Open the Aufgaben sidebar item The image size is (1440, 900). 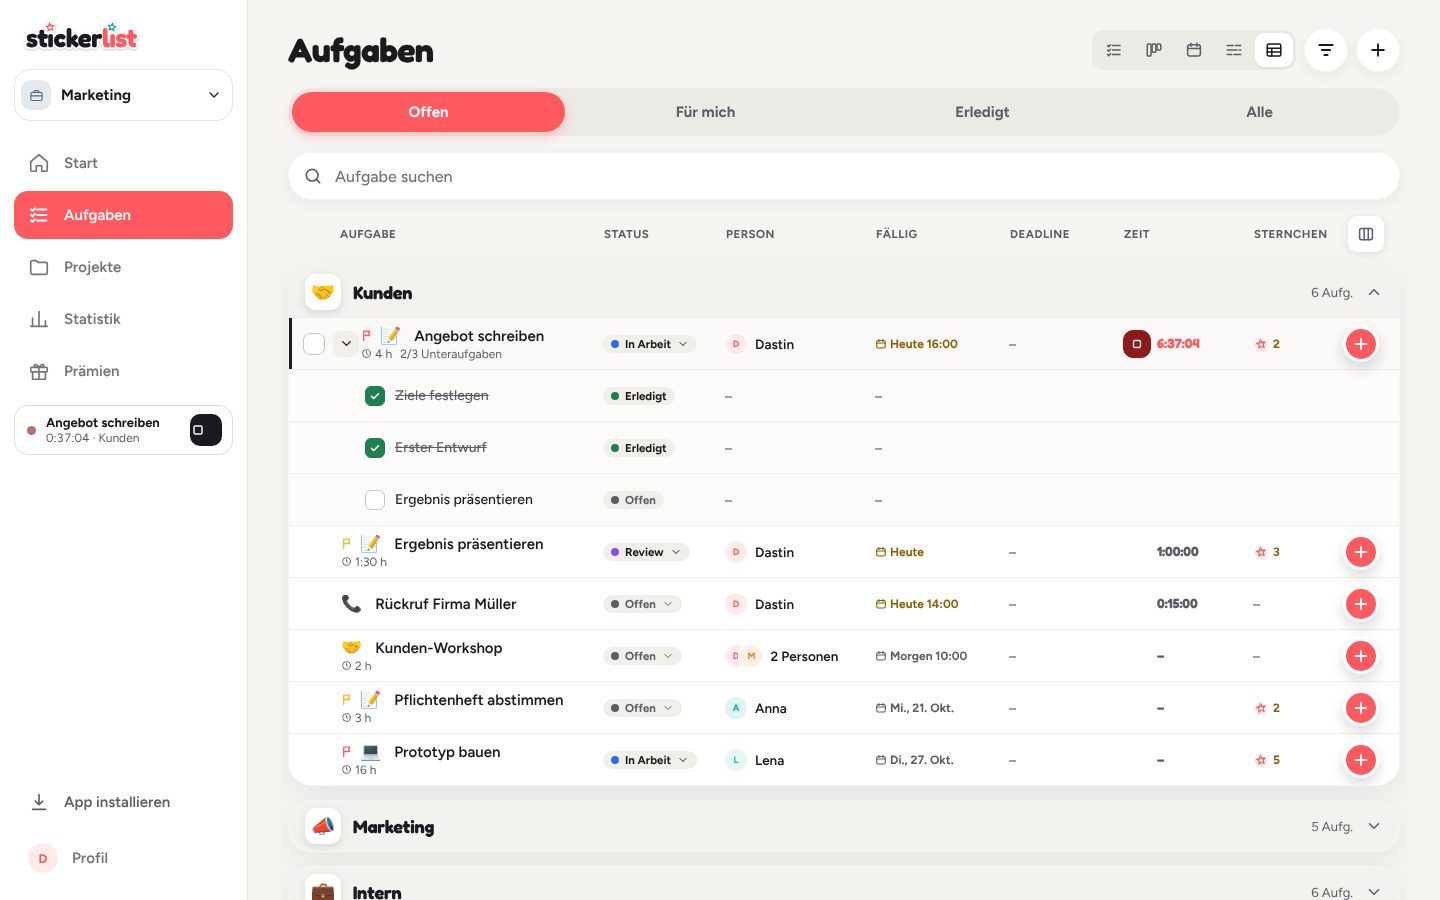tap(123, 215)
